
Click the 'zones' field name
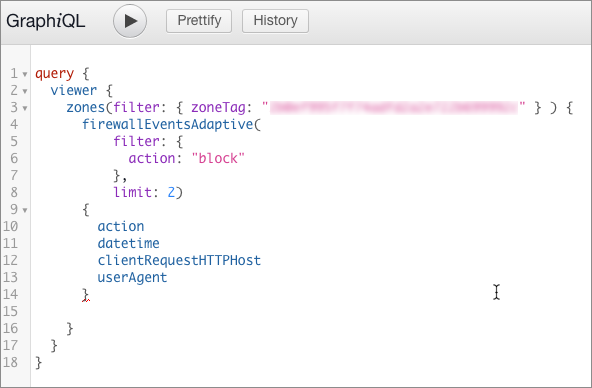point(85,107)
